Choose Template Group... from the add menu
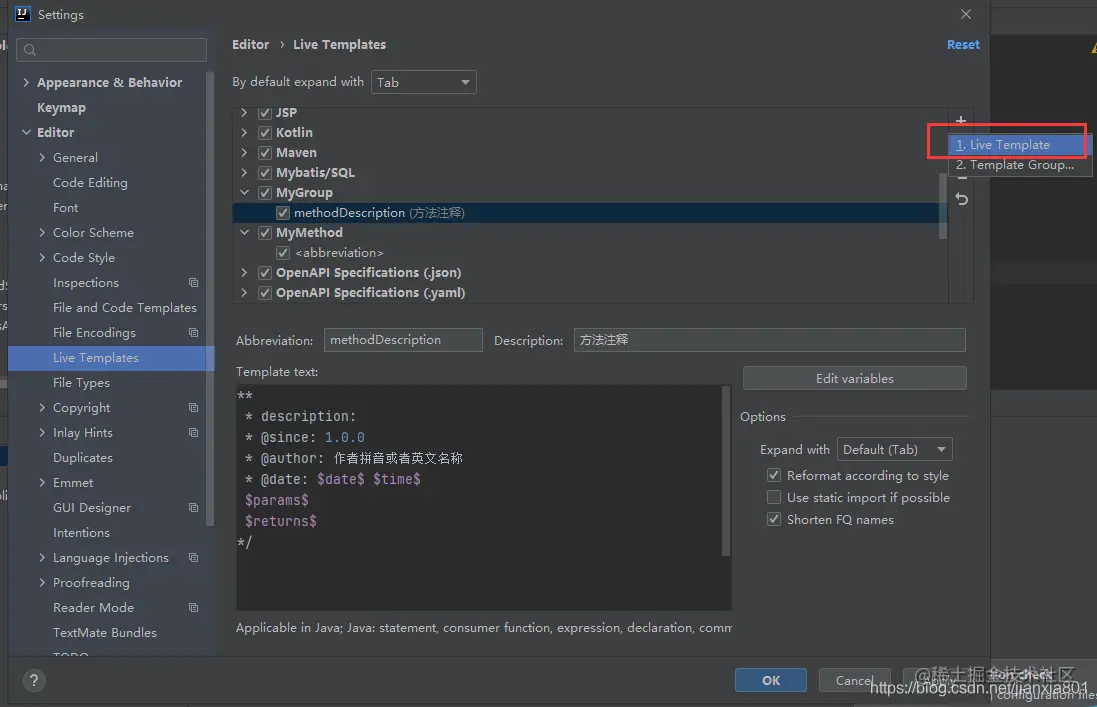The width and height of the screenshot is (1097, 707). coord(1018,165)
